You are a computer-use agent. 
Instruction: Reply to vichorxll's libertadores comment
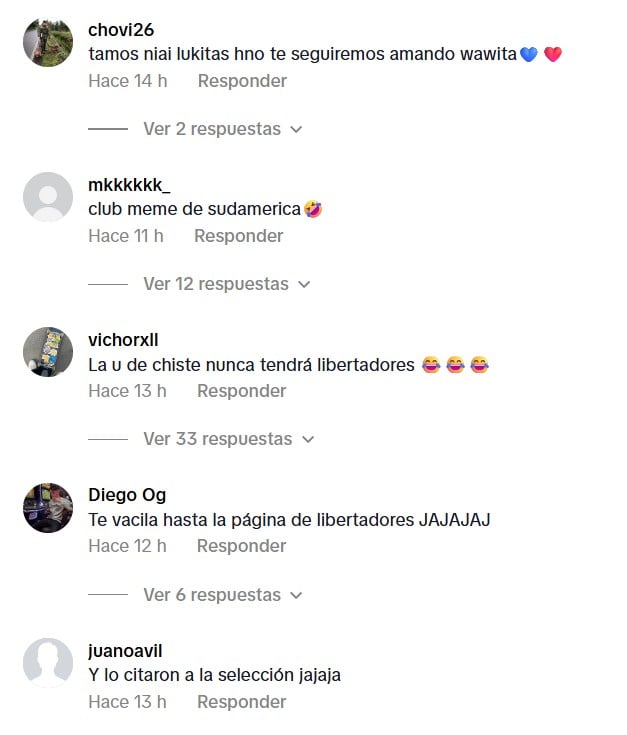point(241,391)
